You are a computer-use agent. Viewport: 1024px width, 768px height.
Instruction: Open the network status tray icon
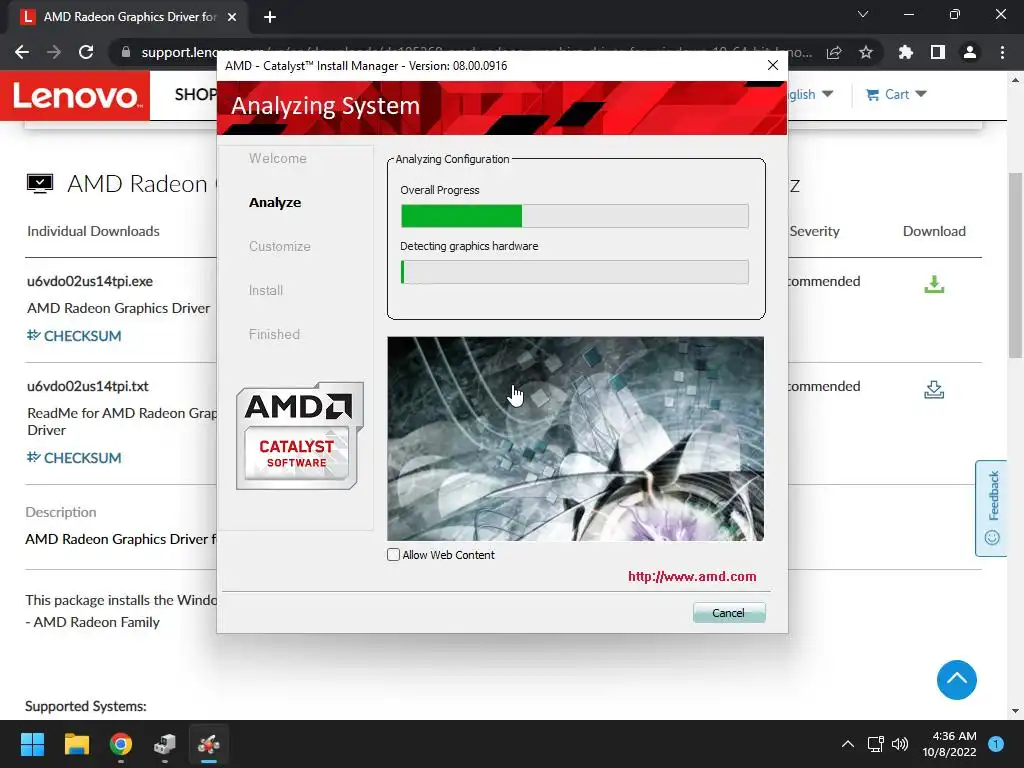click(875, 744)
